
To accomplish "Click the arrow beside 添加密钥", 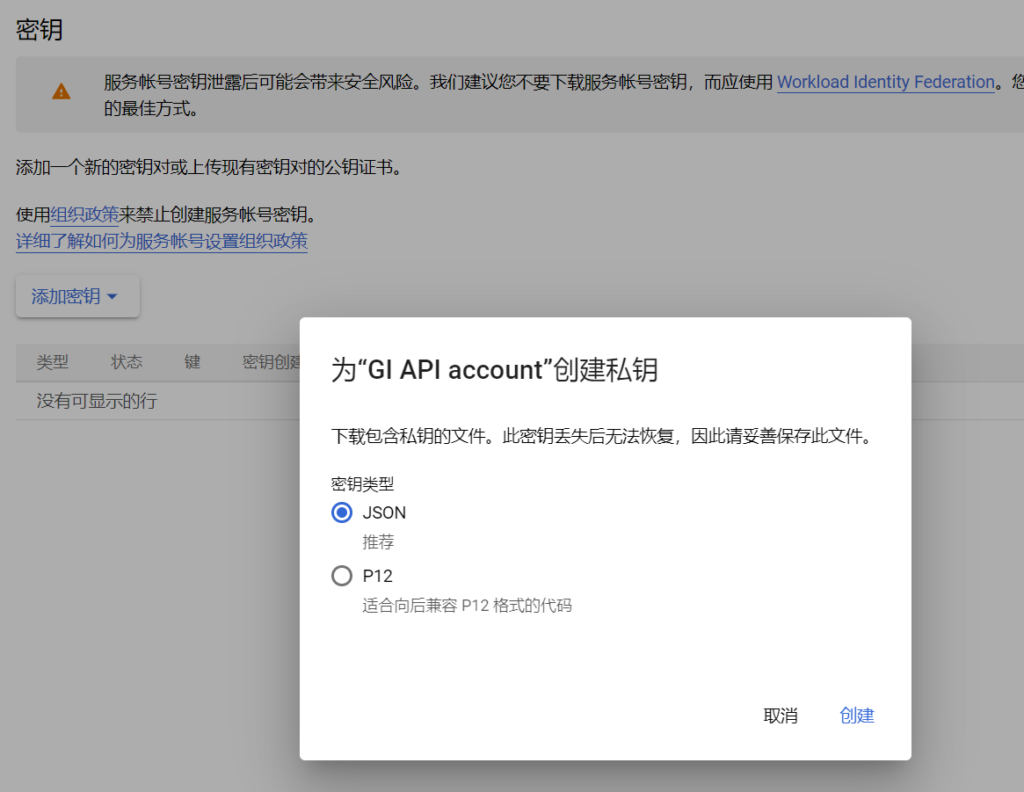I will pyautogui.click(x=112, y=297).
